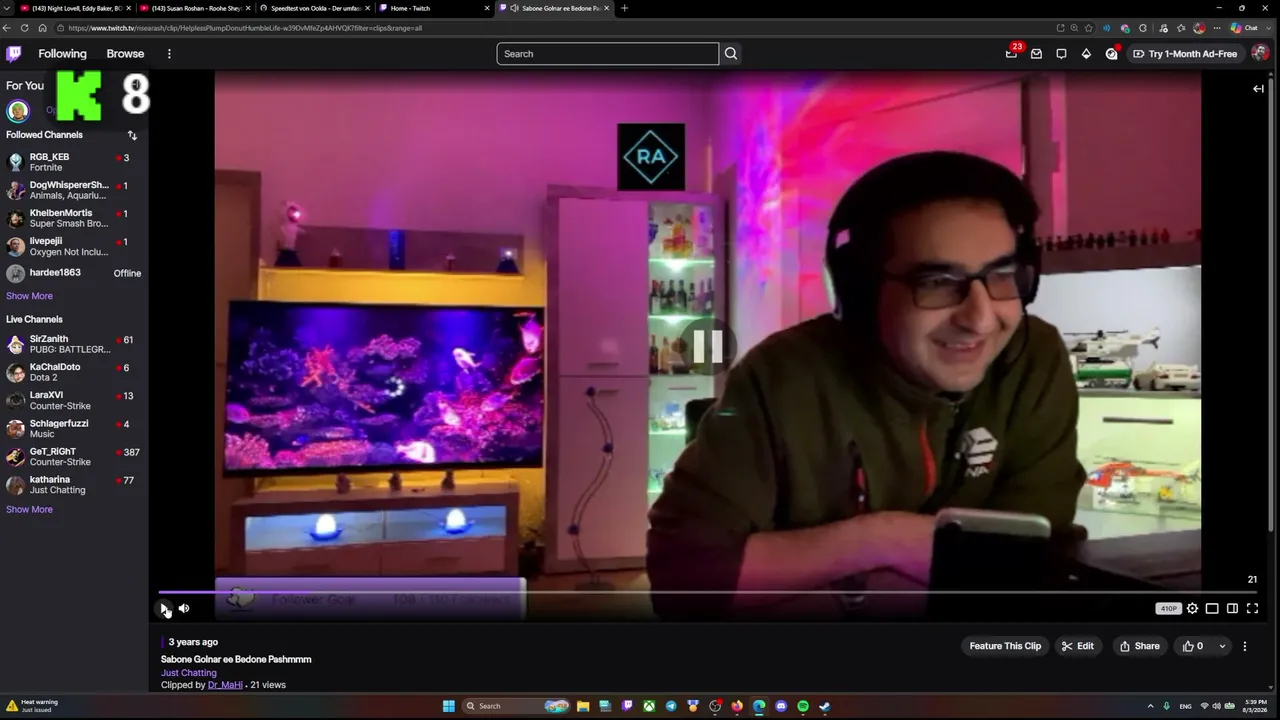
Task: Open the Schlagerfuzzi Music channel
Action: (x=74, y=428)
